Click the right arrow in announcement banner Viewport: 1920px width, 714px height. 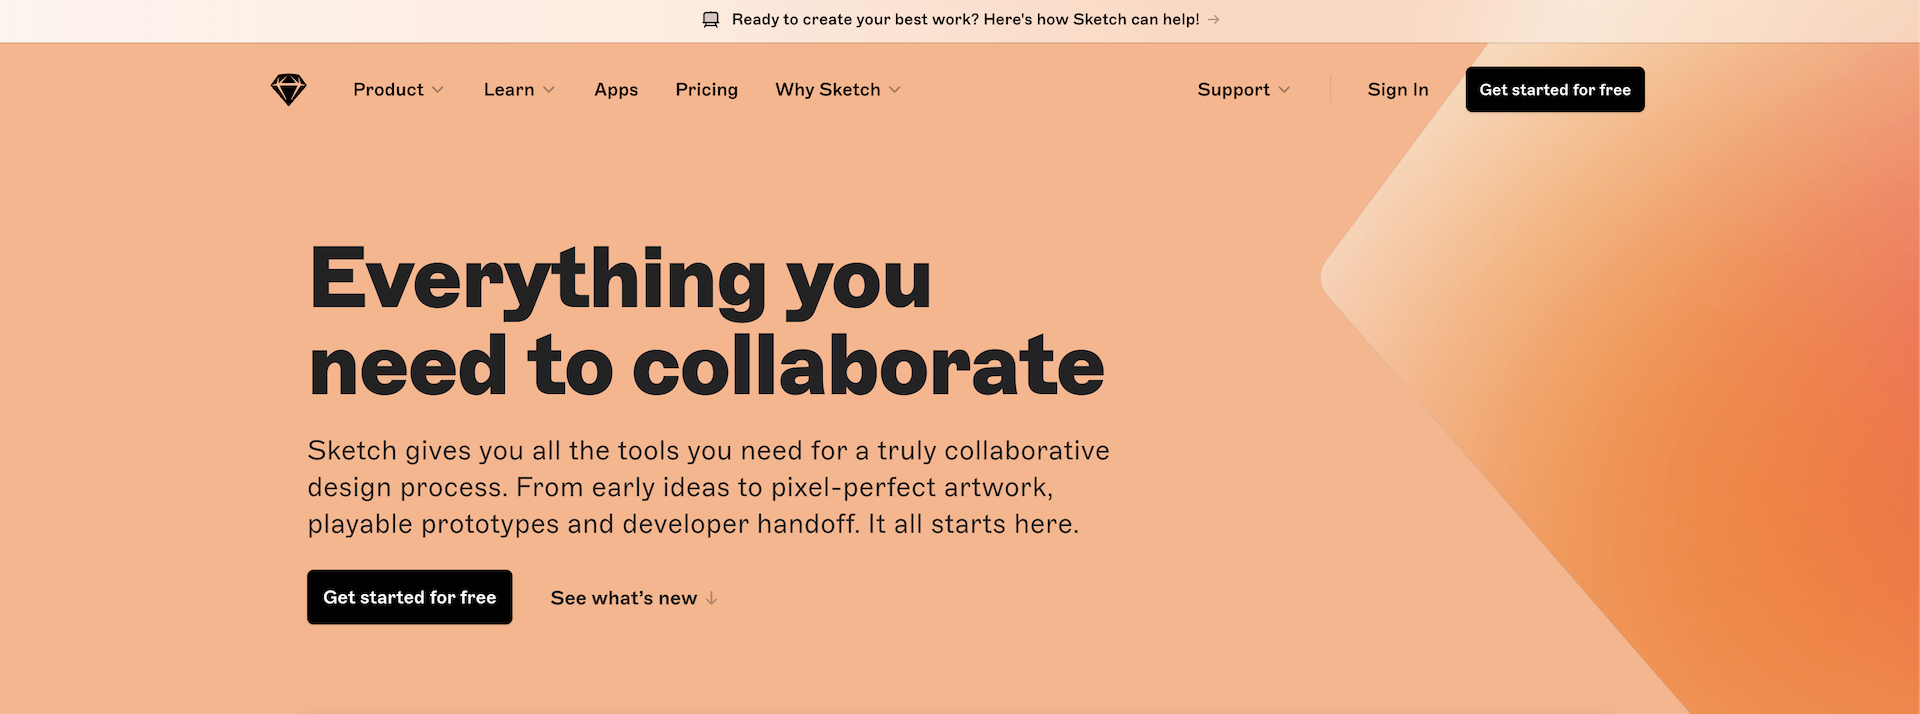[x=1213, y=20]
